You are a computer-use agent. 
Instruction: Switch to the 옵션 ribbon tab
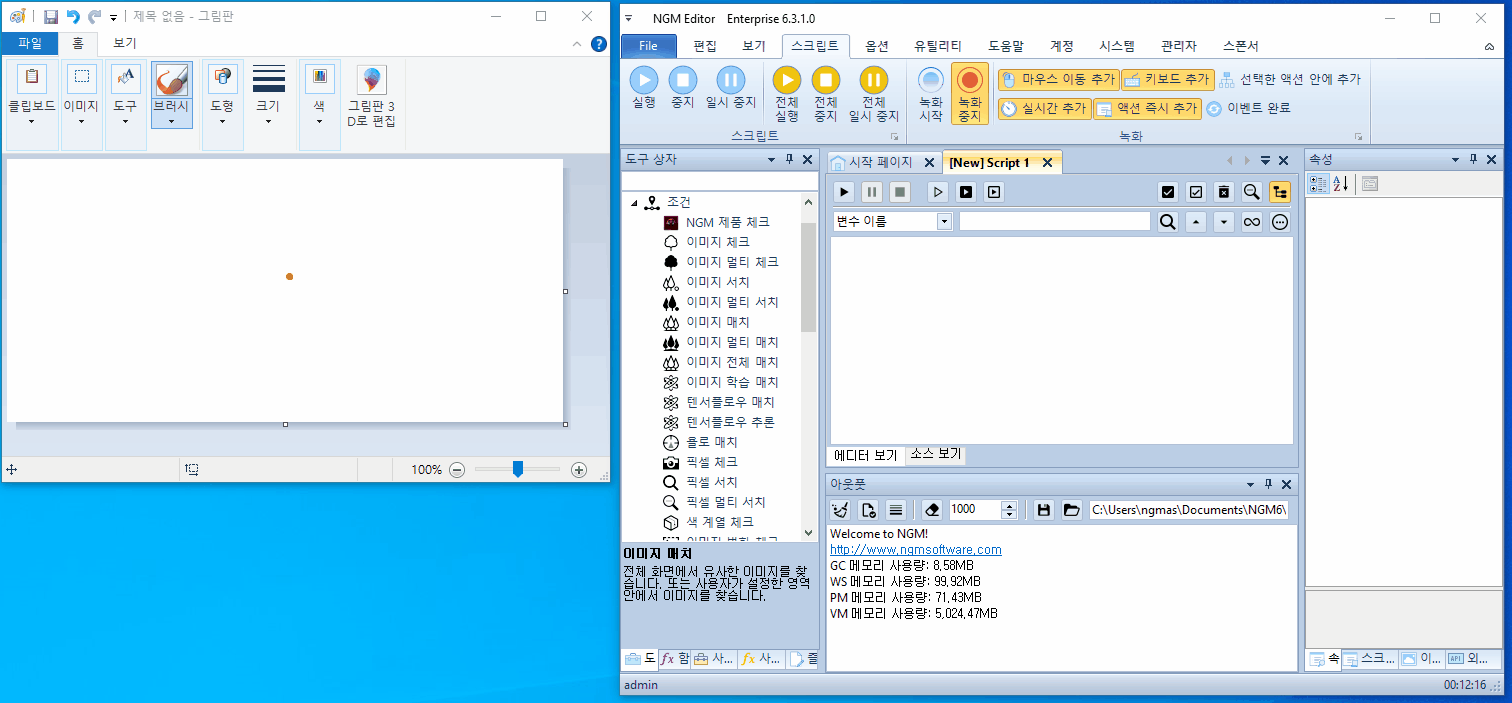(877, 46)
